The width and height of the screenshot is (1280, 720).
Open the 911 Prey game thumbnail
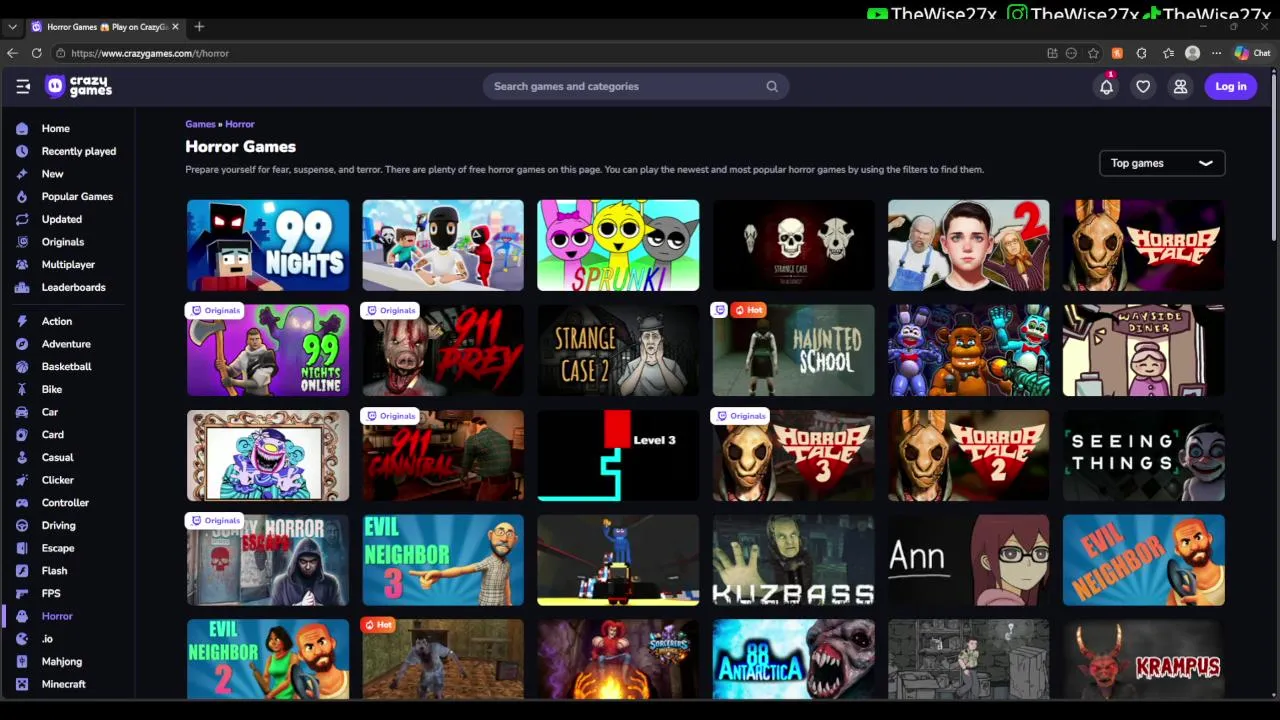(443, 350)
